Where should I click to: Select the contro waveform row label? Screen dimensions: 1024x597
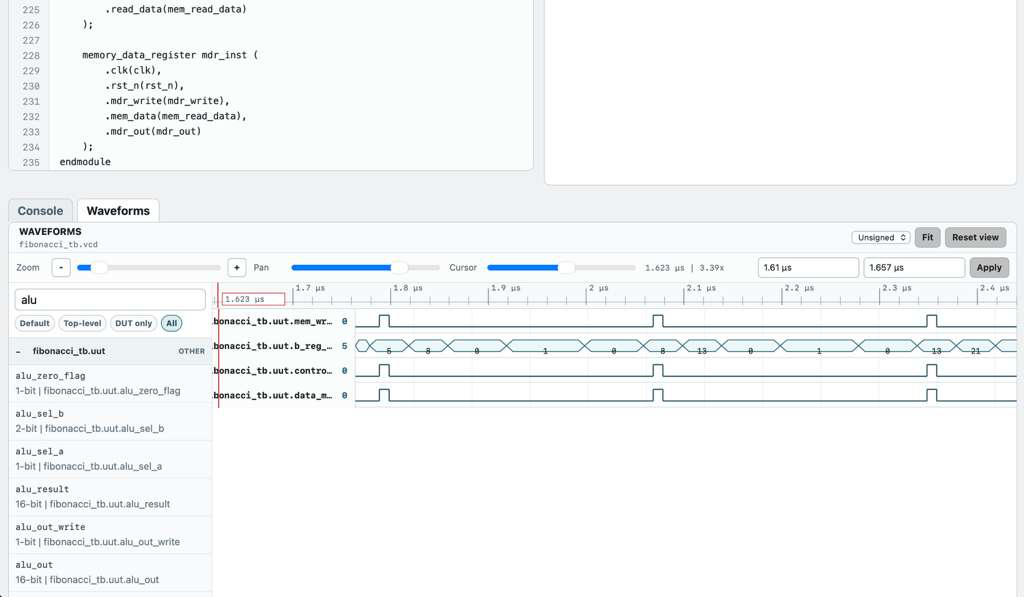(x=273, y=371)
